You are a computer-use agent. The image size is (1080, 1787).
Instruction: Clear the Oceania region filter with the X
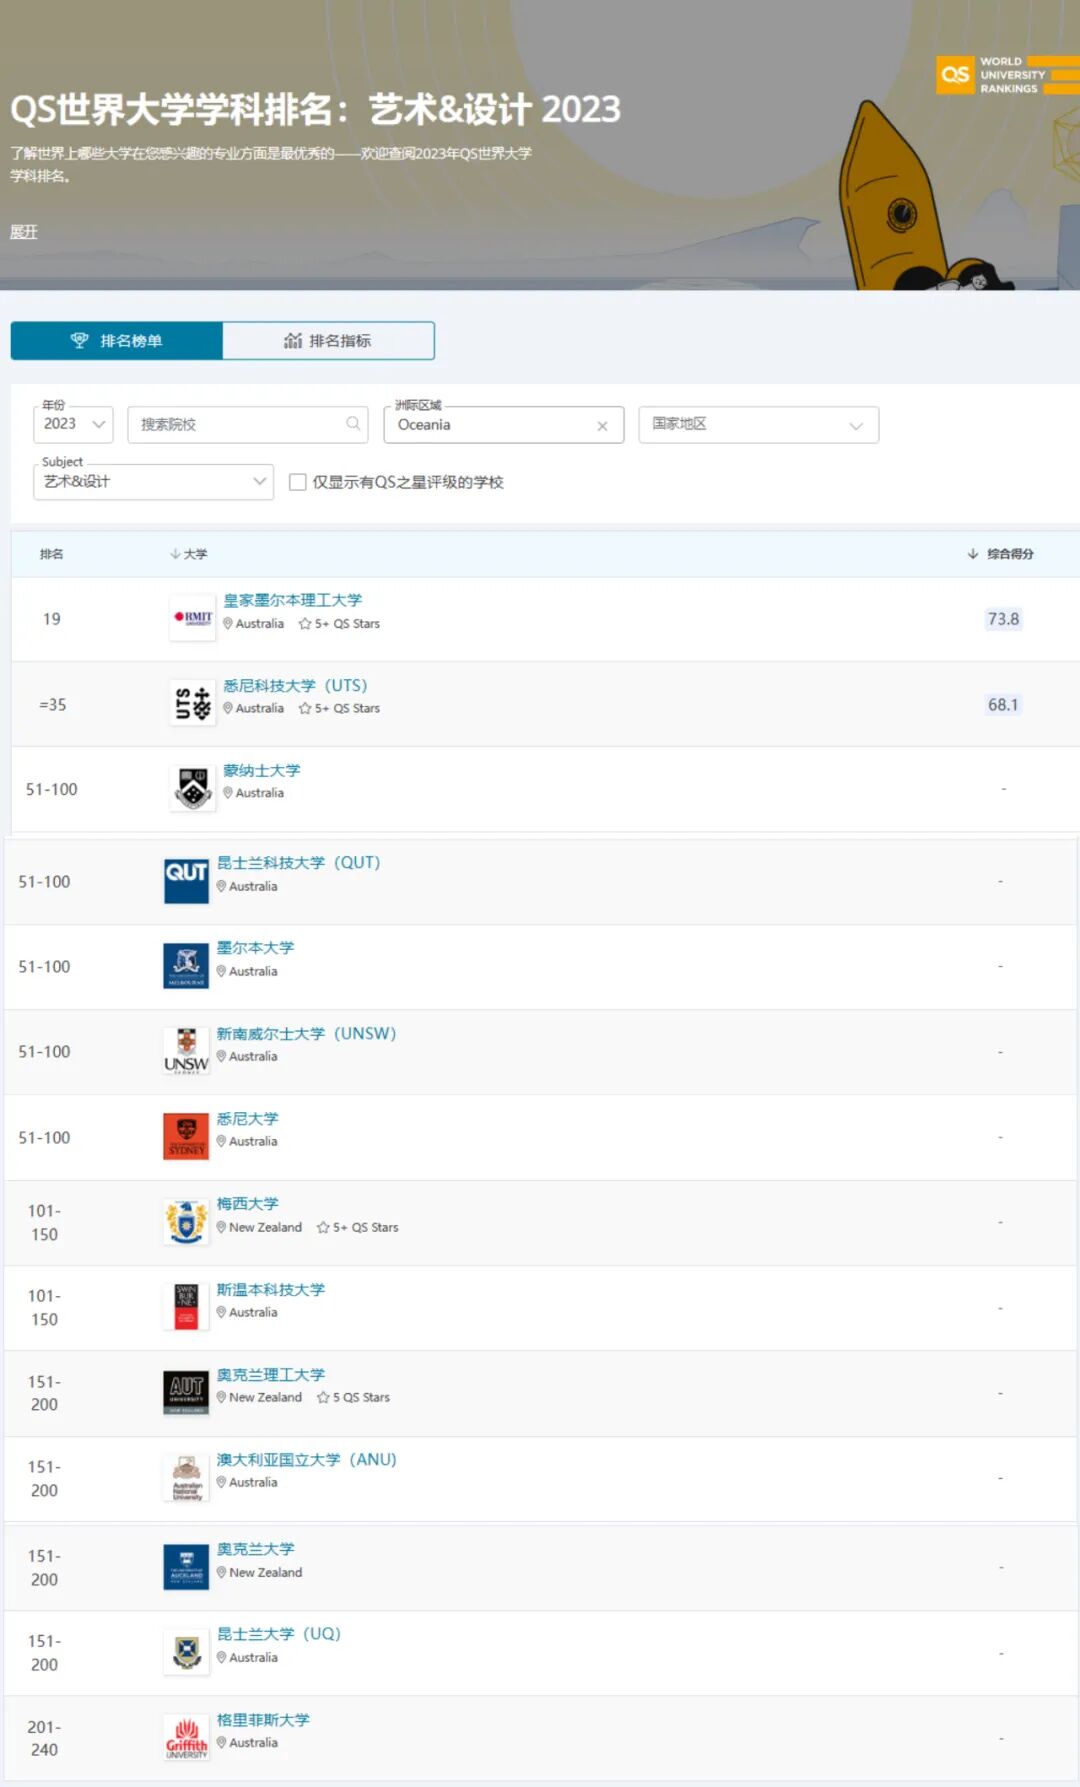[x=602, y=426]
